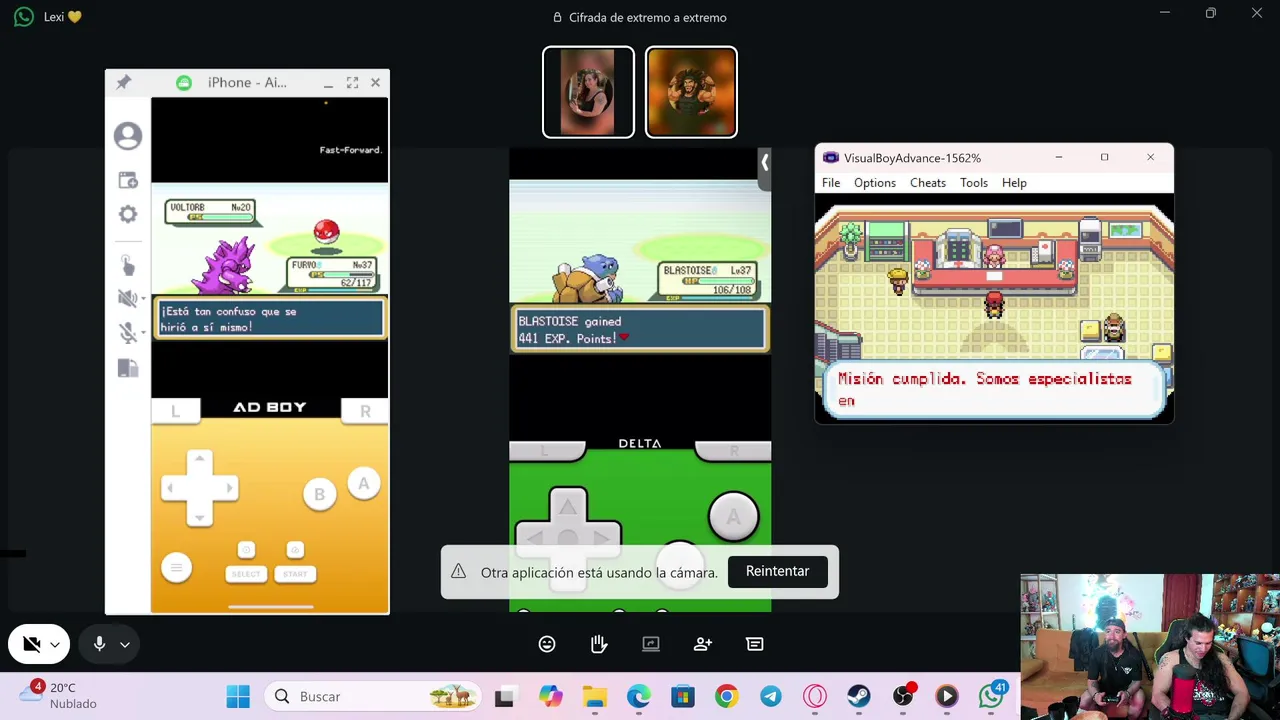Open Telegram from the taskbar
The width and height of the screenshot is (1280, 720).
pyautogui.click(x=771, y=696)
